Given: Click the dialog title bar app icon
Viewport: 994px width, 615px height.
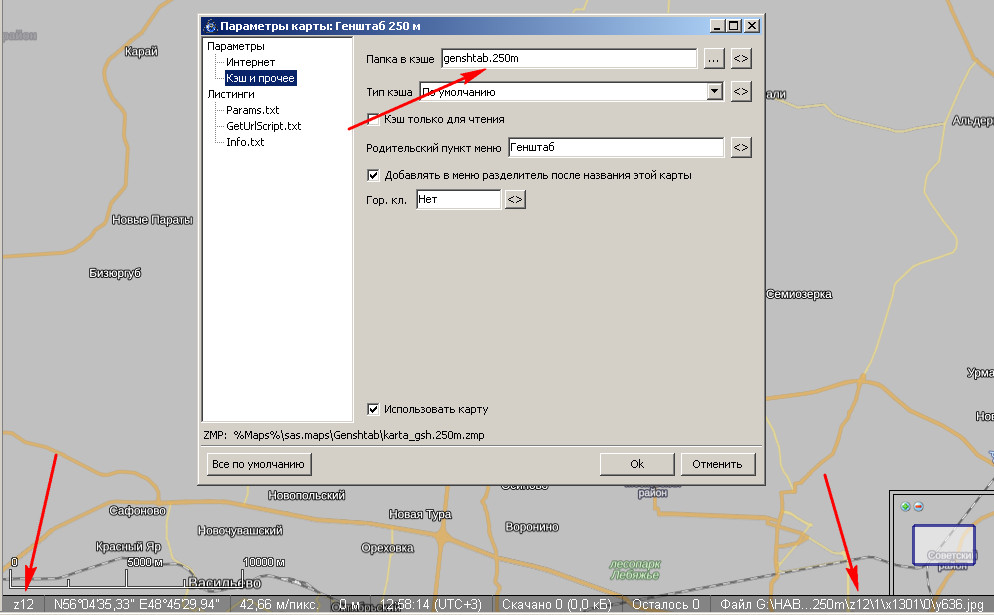Looking at the screenshot, I should 208,26.
